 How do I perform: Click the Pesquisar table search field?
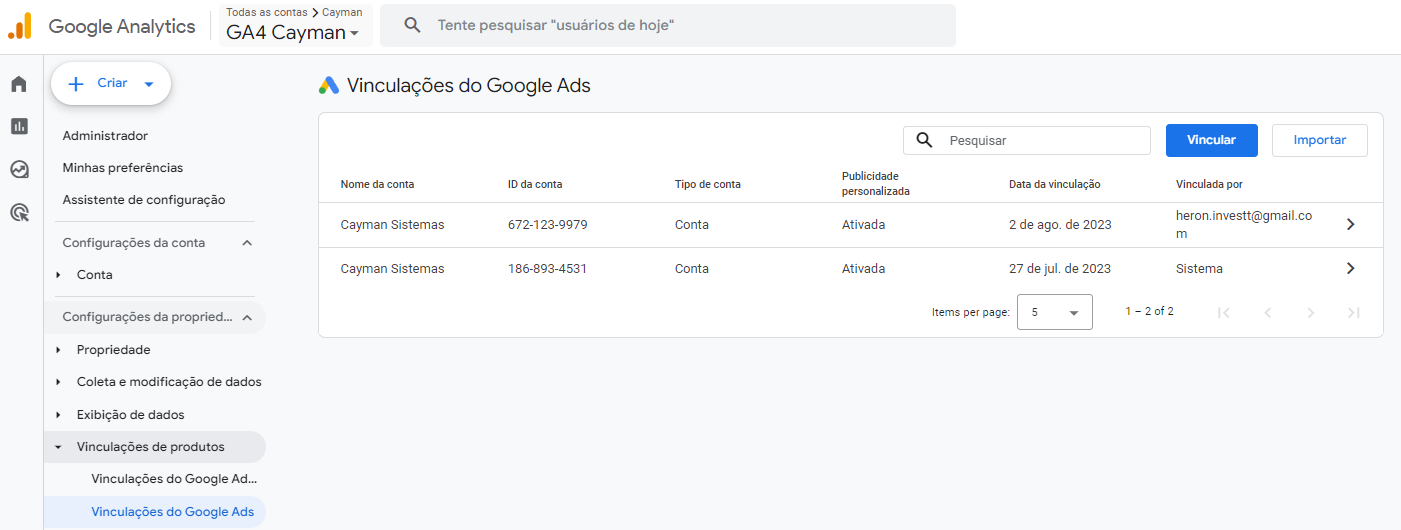point(1027,140)
